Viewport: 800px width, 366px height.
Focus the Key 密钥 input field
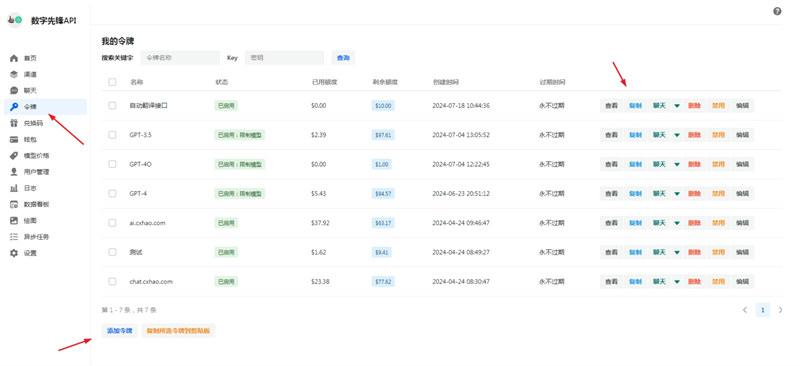[x=284, y=58]
